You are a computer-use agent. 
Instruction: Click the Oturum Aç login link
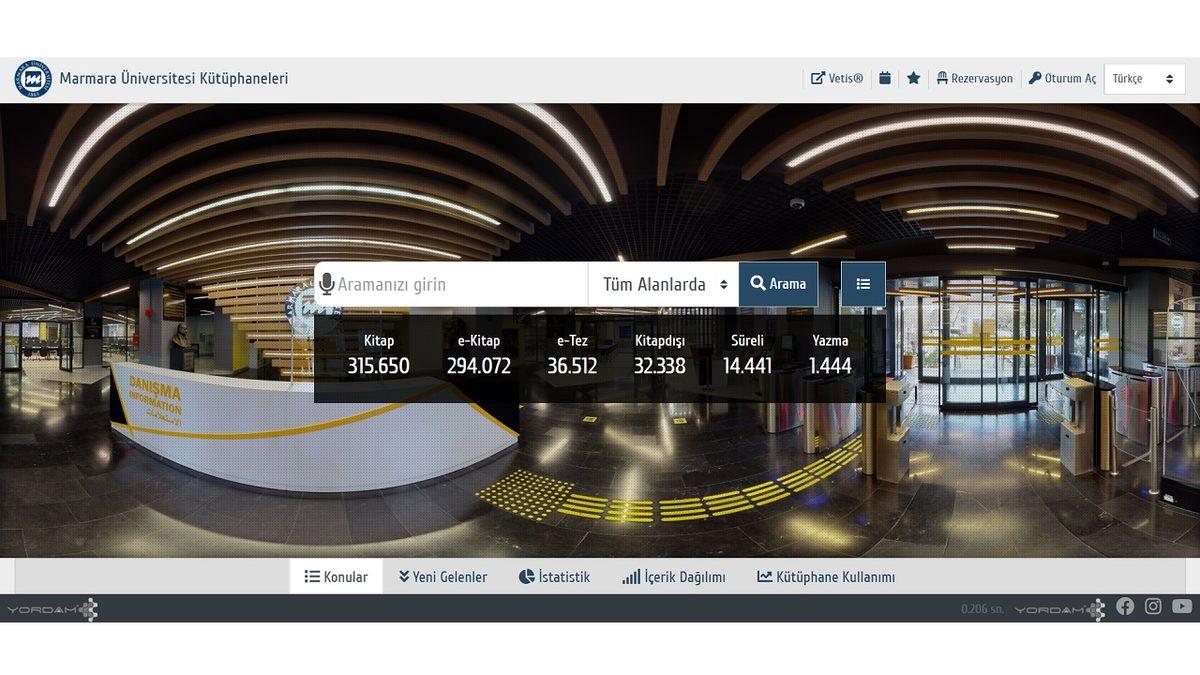[1062, 78]
